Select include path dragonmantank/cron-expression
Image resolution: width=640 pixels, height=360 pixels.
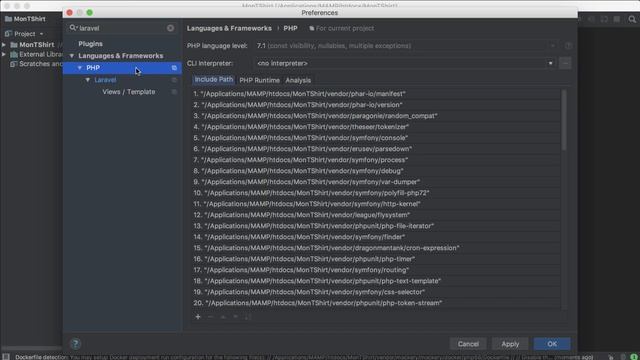[x=376, y=248]
